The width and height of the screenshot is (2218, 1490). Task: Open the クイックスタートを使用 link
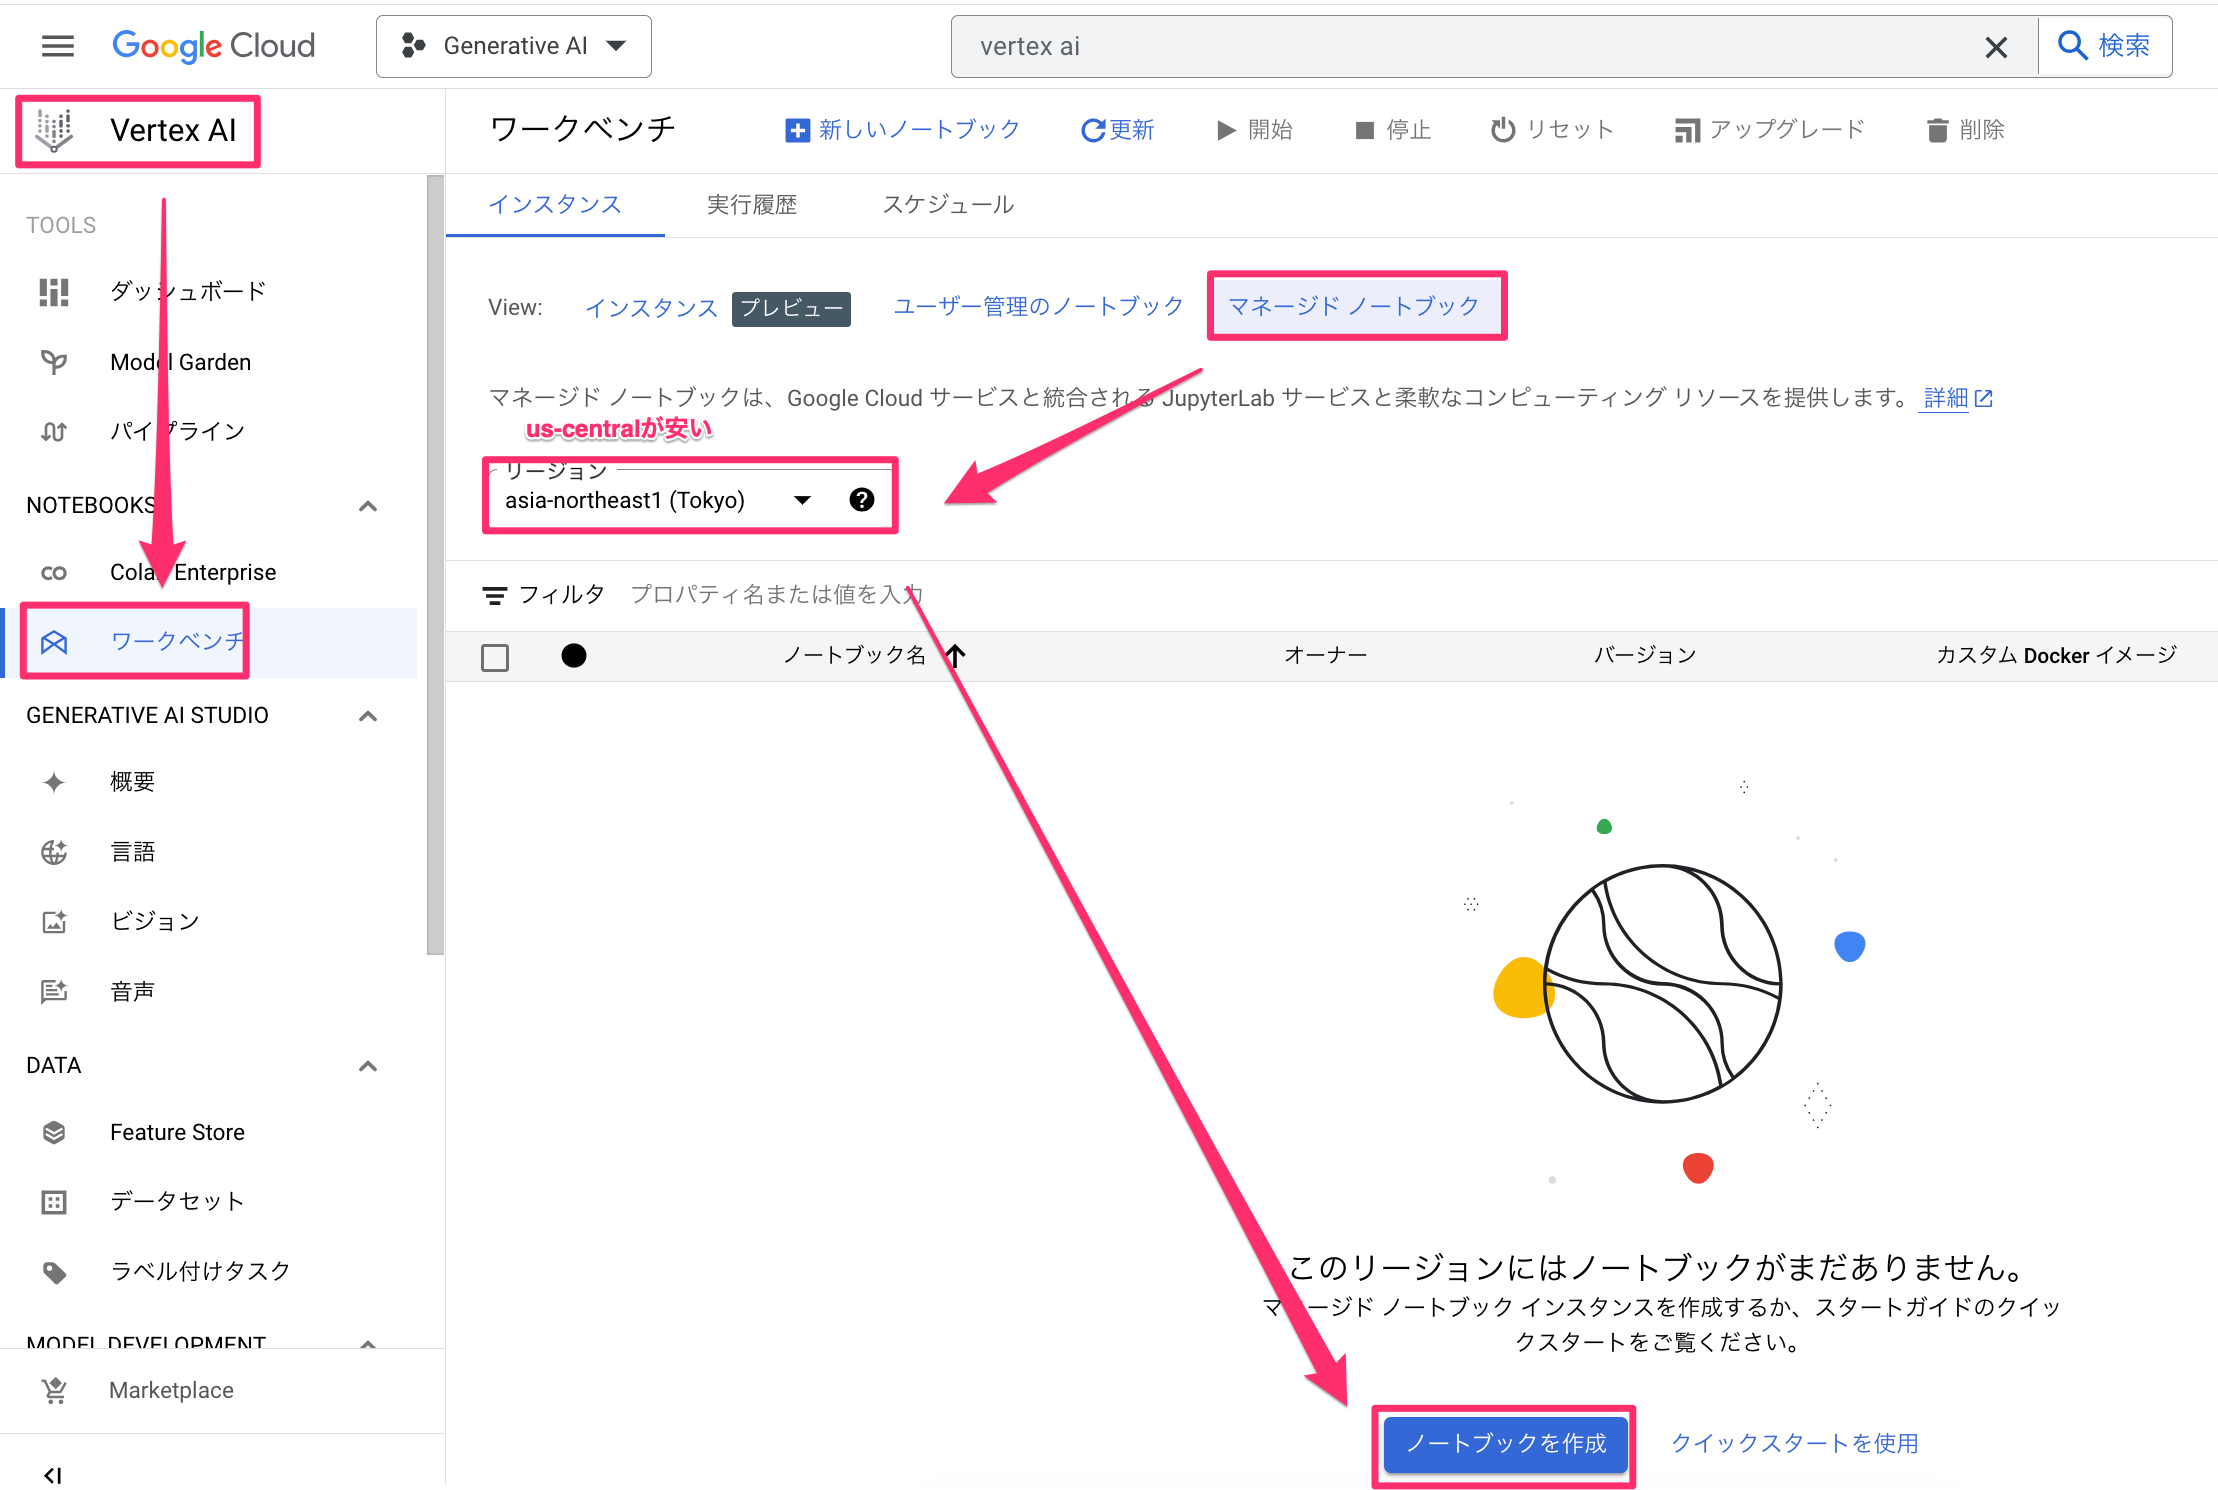pos(1794,1443)
